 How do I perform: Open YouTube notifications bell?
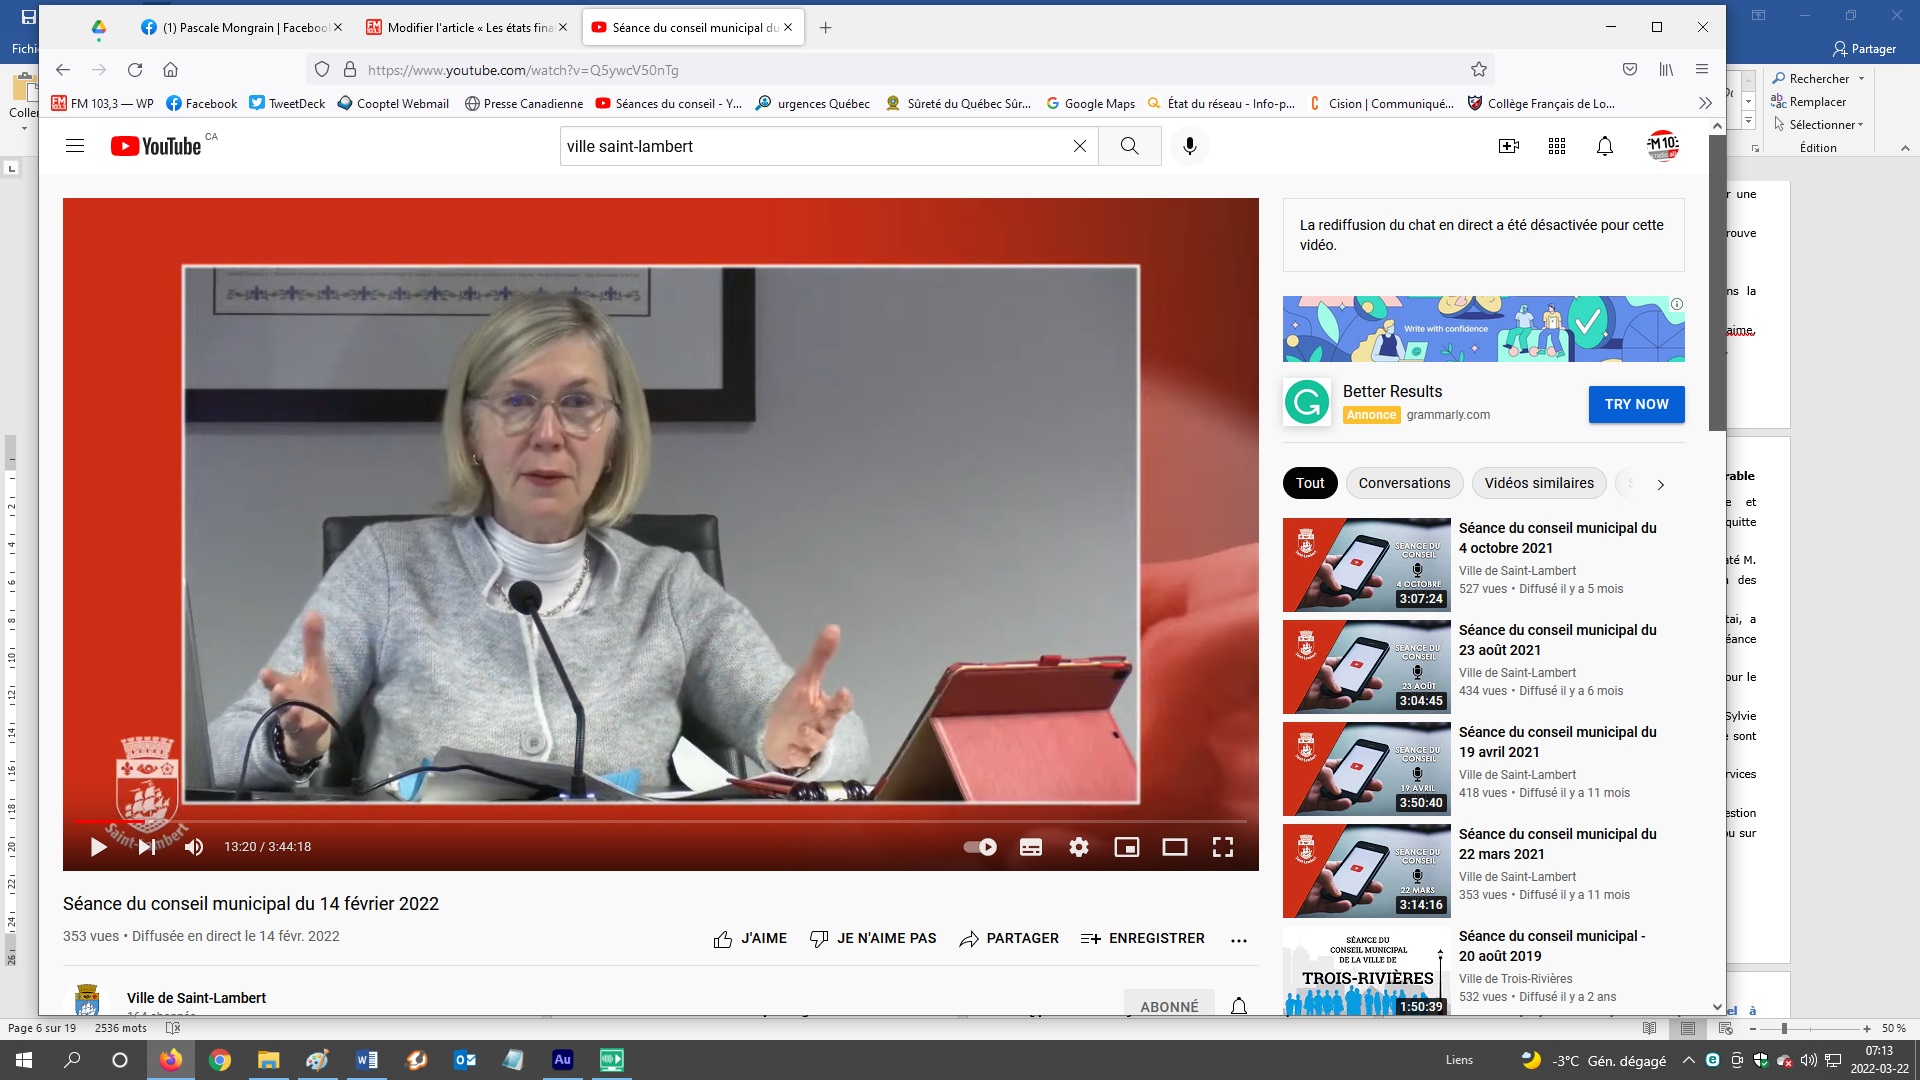(1604, 146)
